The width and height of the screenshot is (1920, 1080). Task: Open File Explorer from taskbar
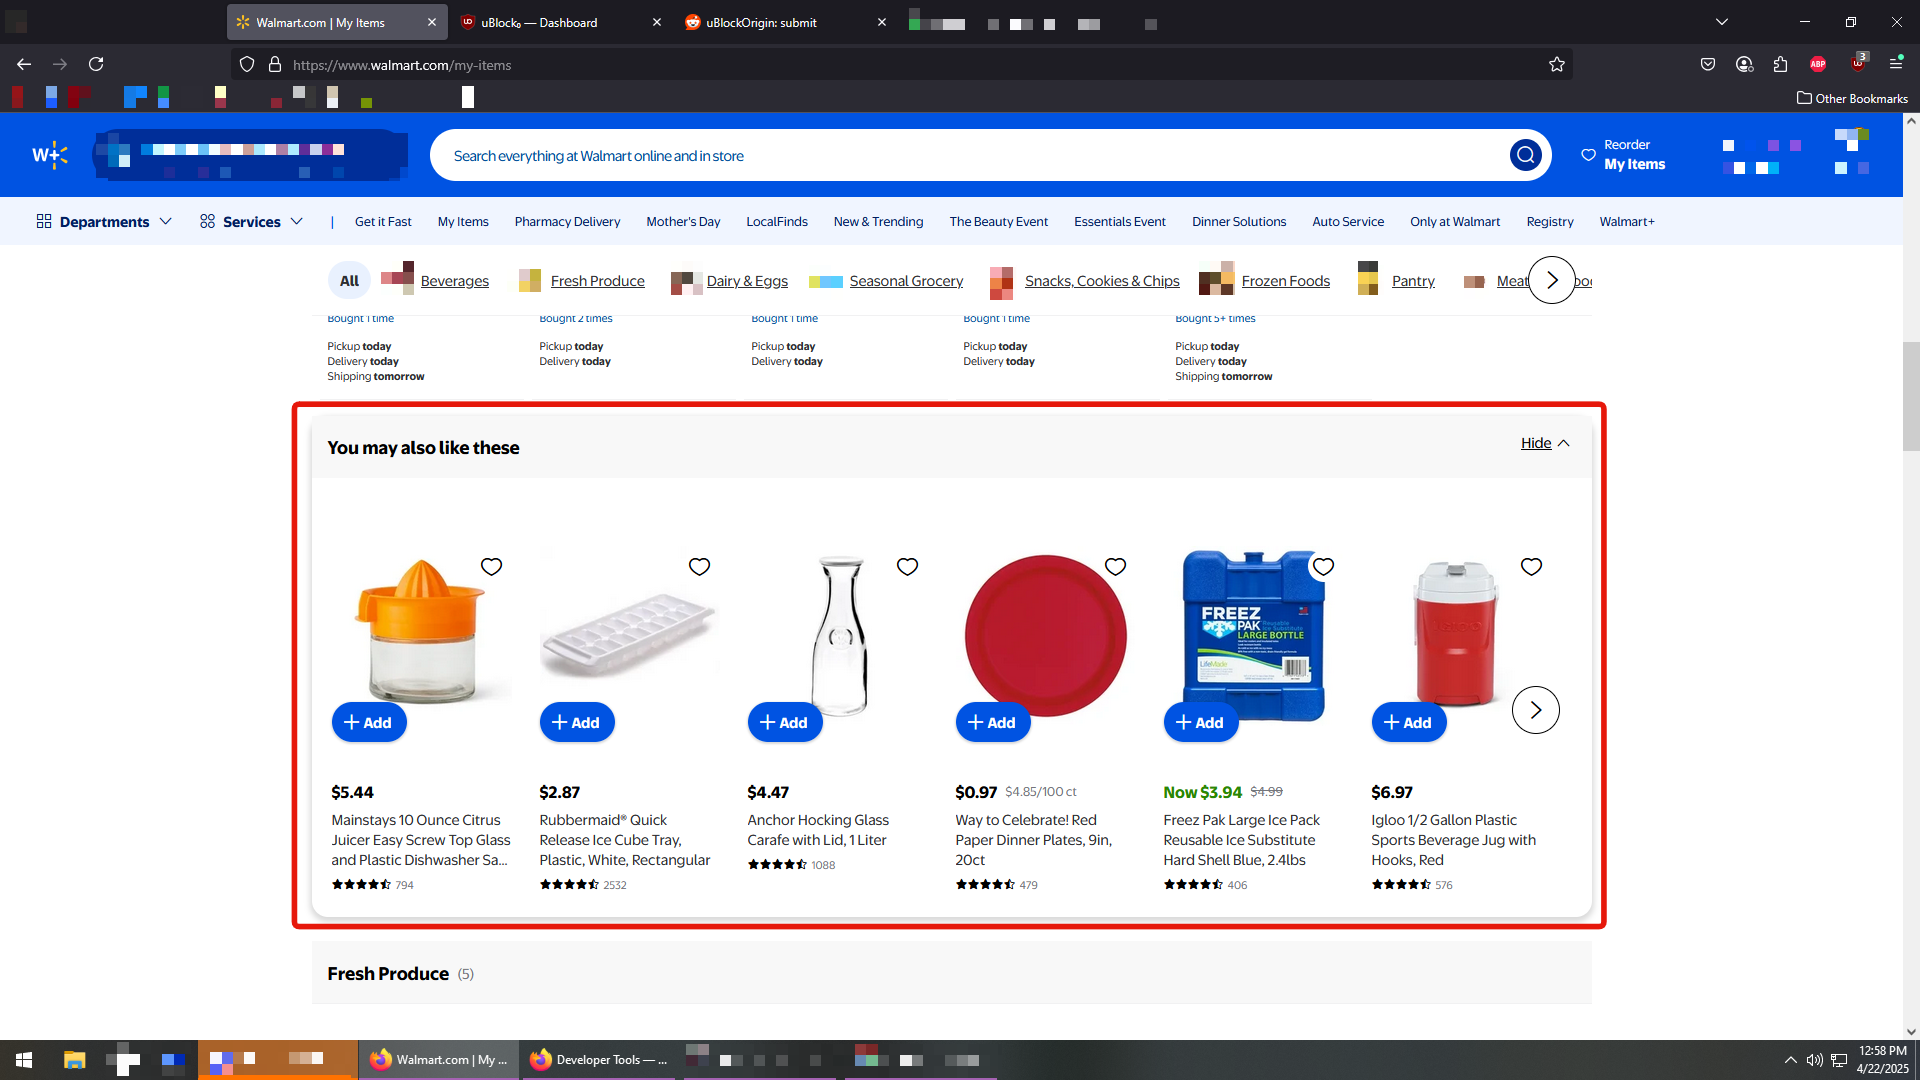click(x=74, y=1060)
